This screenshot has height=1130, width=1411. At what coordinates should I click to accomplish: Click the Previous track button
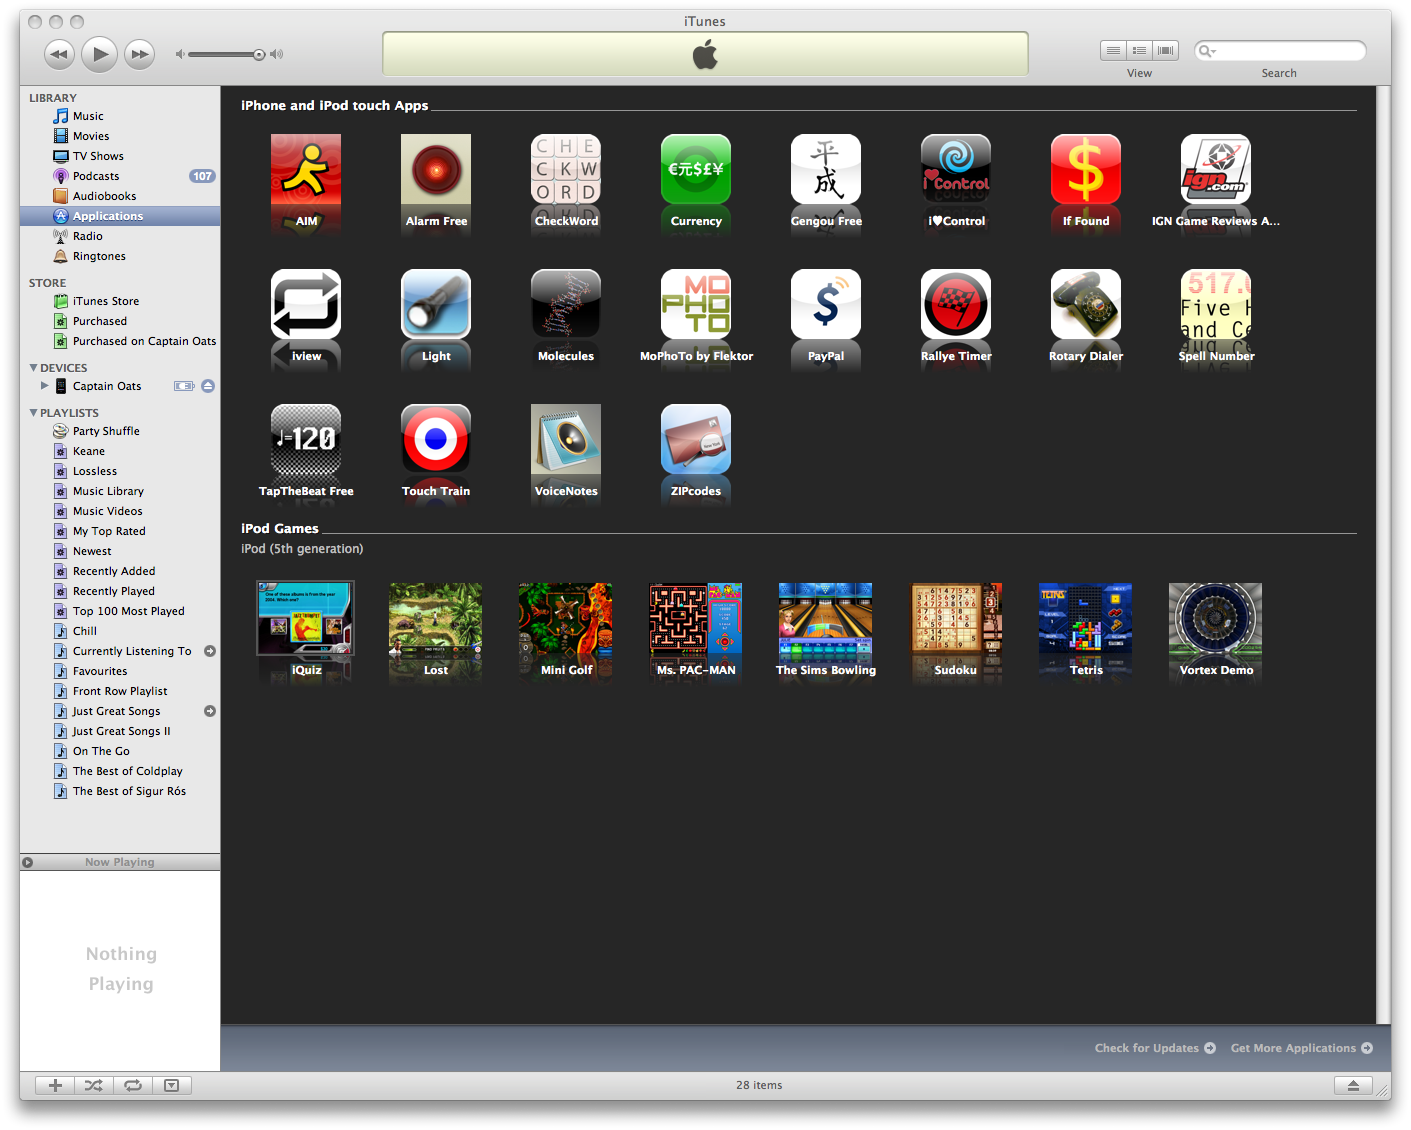click(x=59, y=54)
